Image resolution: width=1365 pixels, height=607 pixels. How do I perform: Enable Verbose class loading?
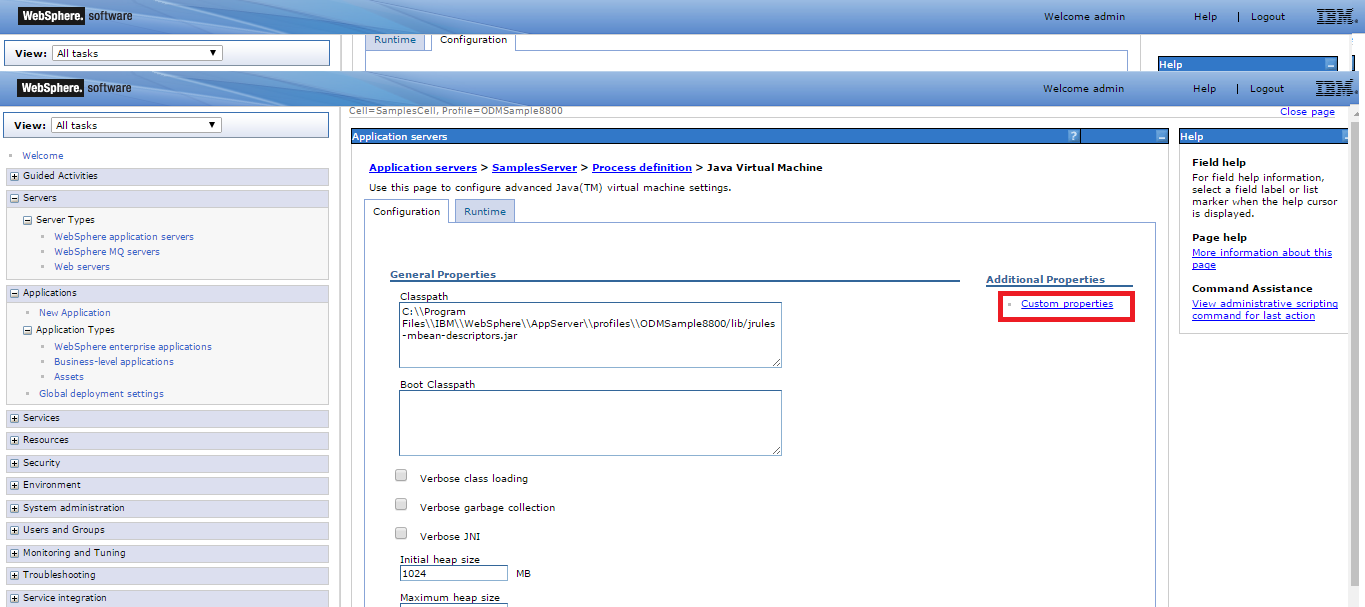click(x=401, y=475)
